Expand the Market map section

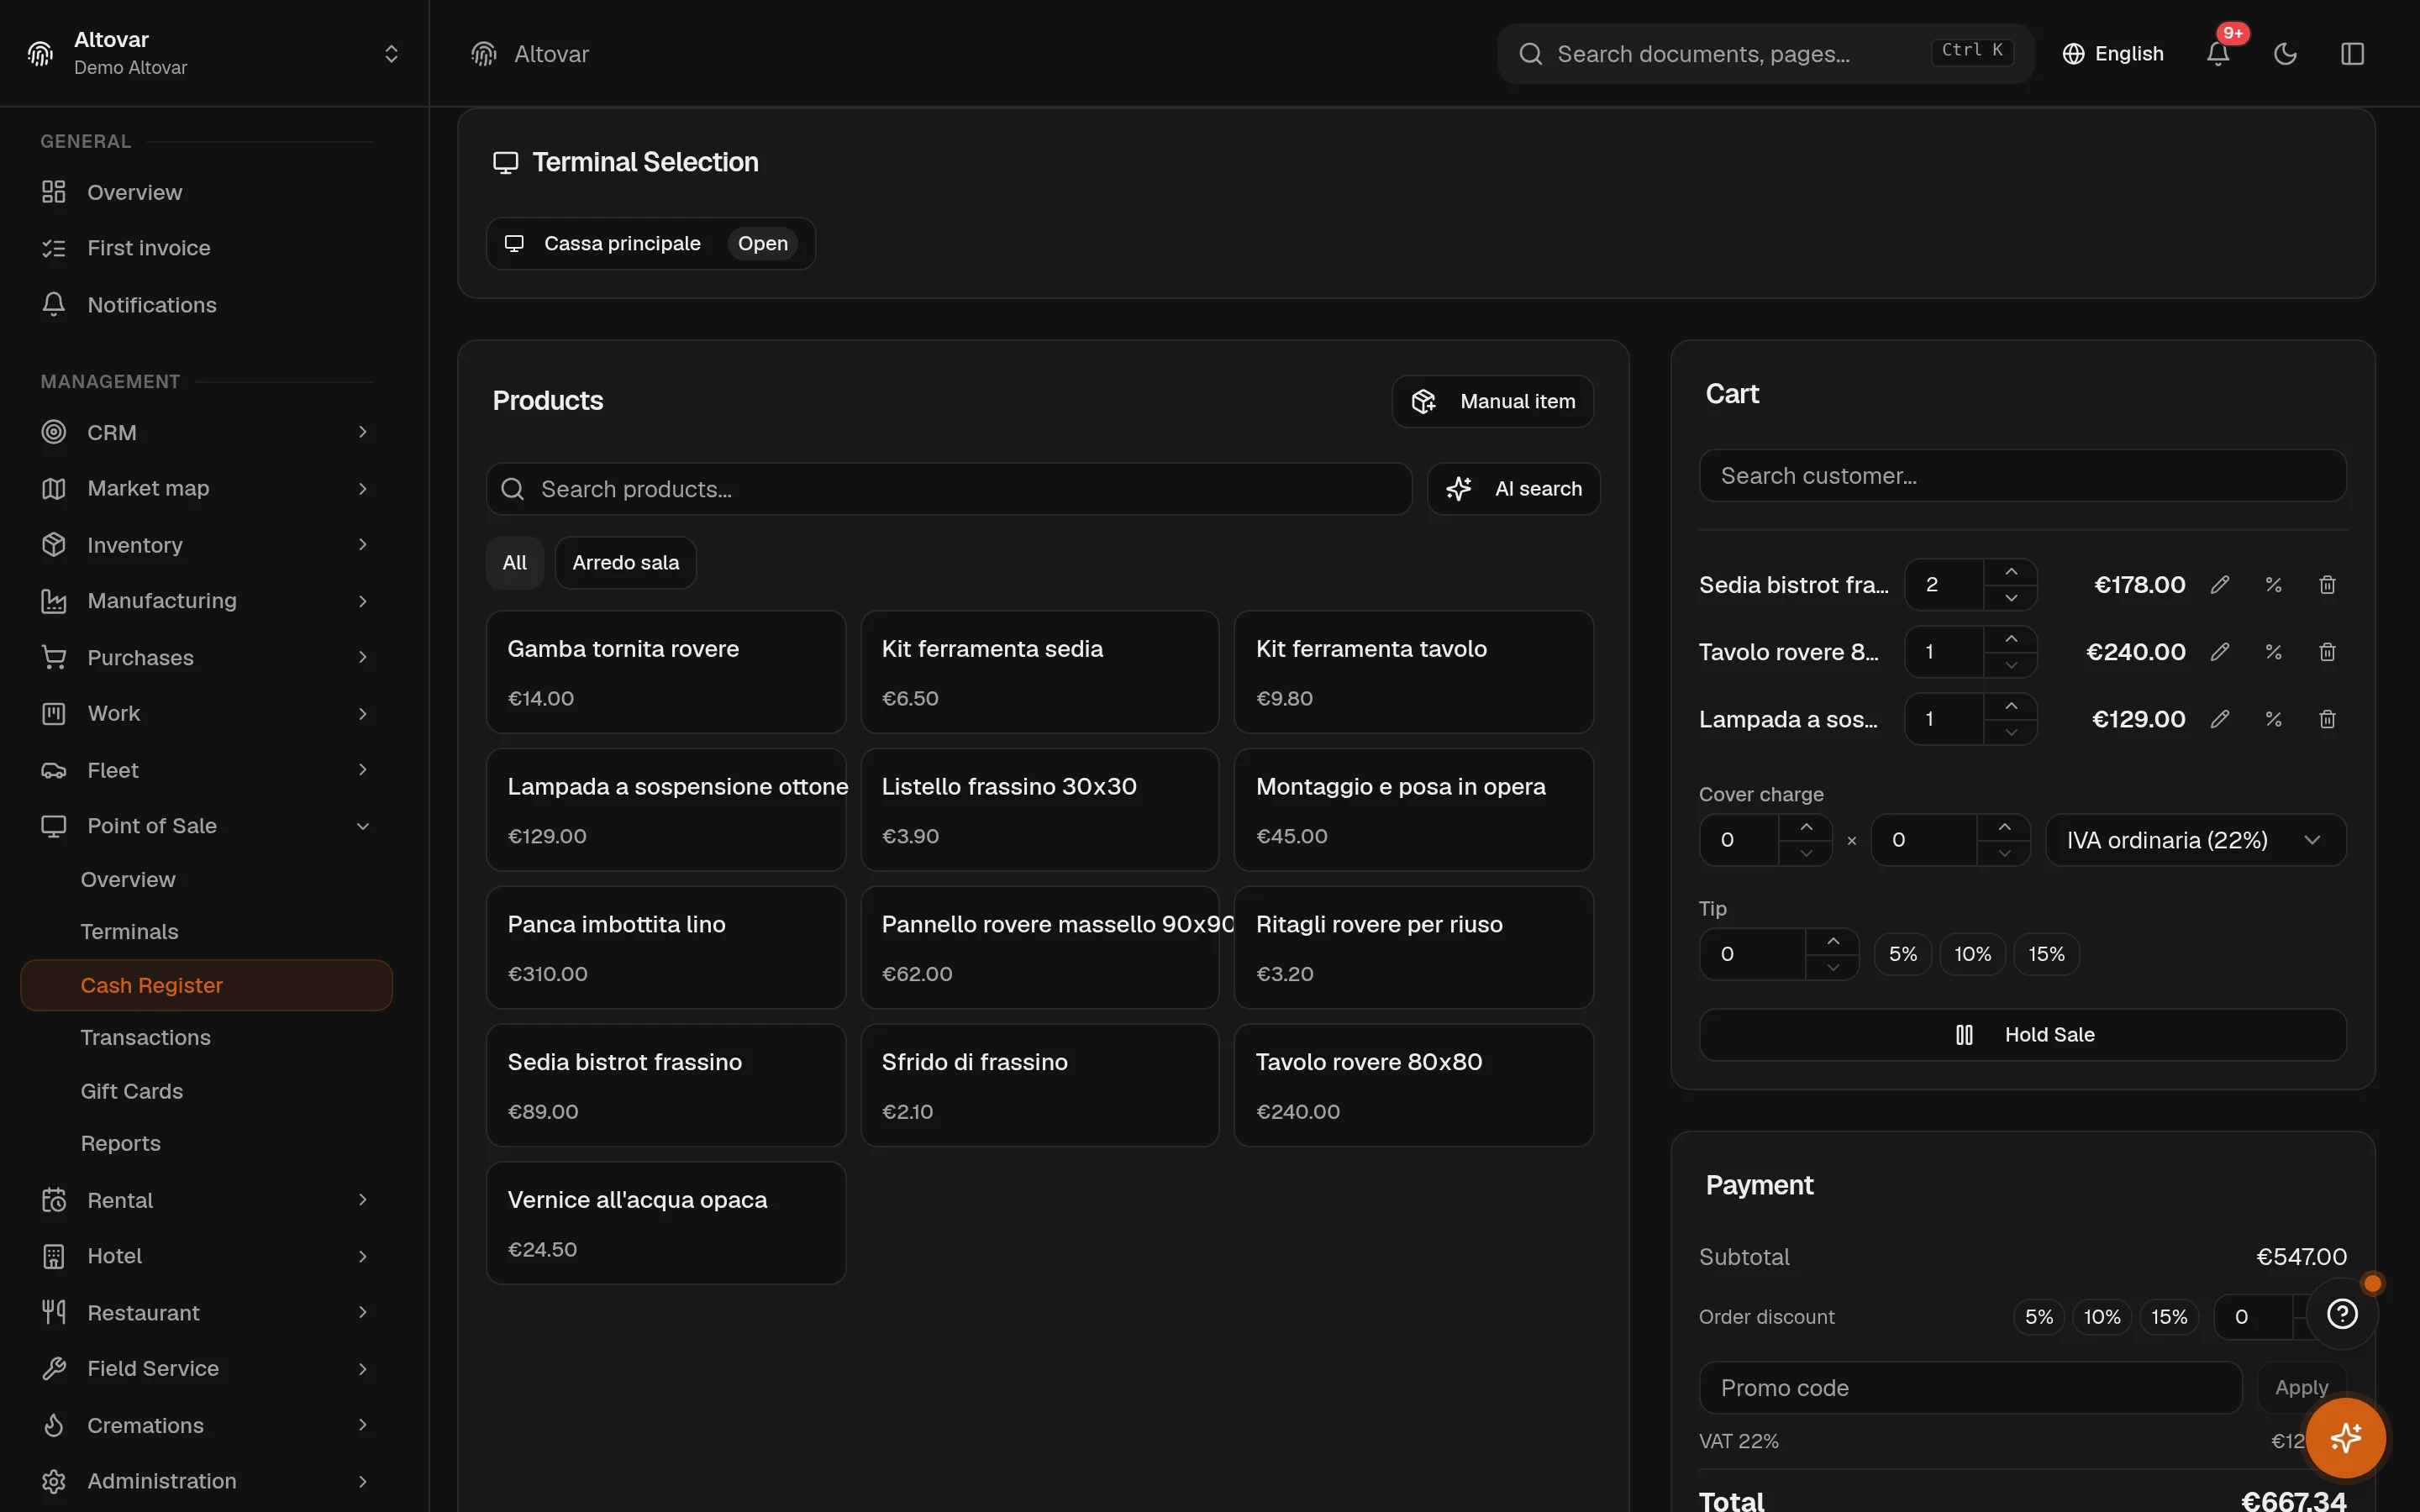pyautogui.click(x=206, y=488)
